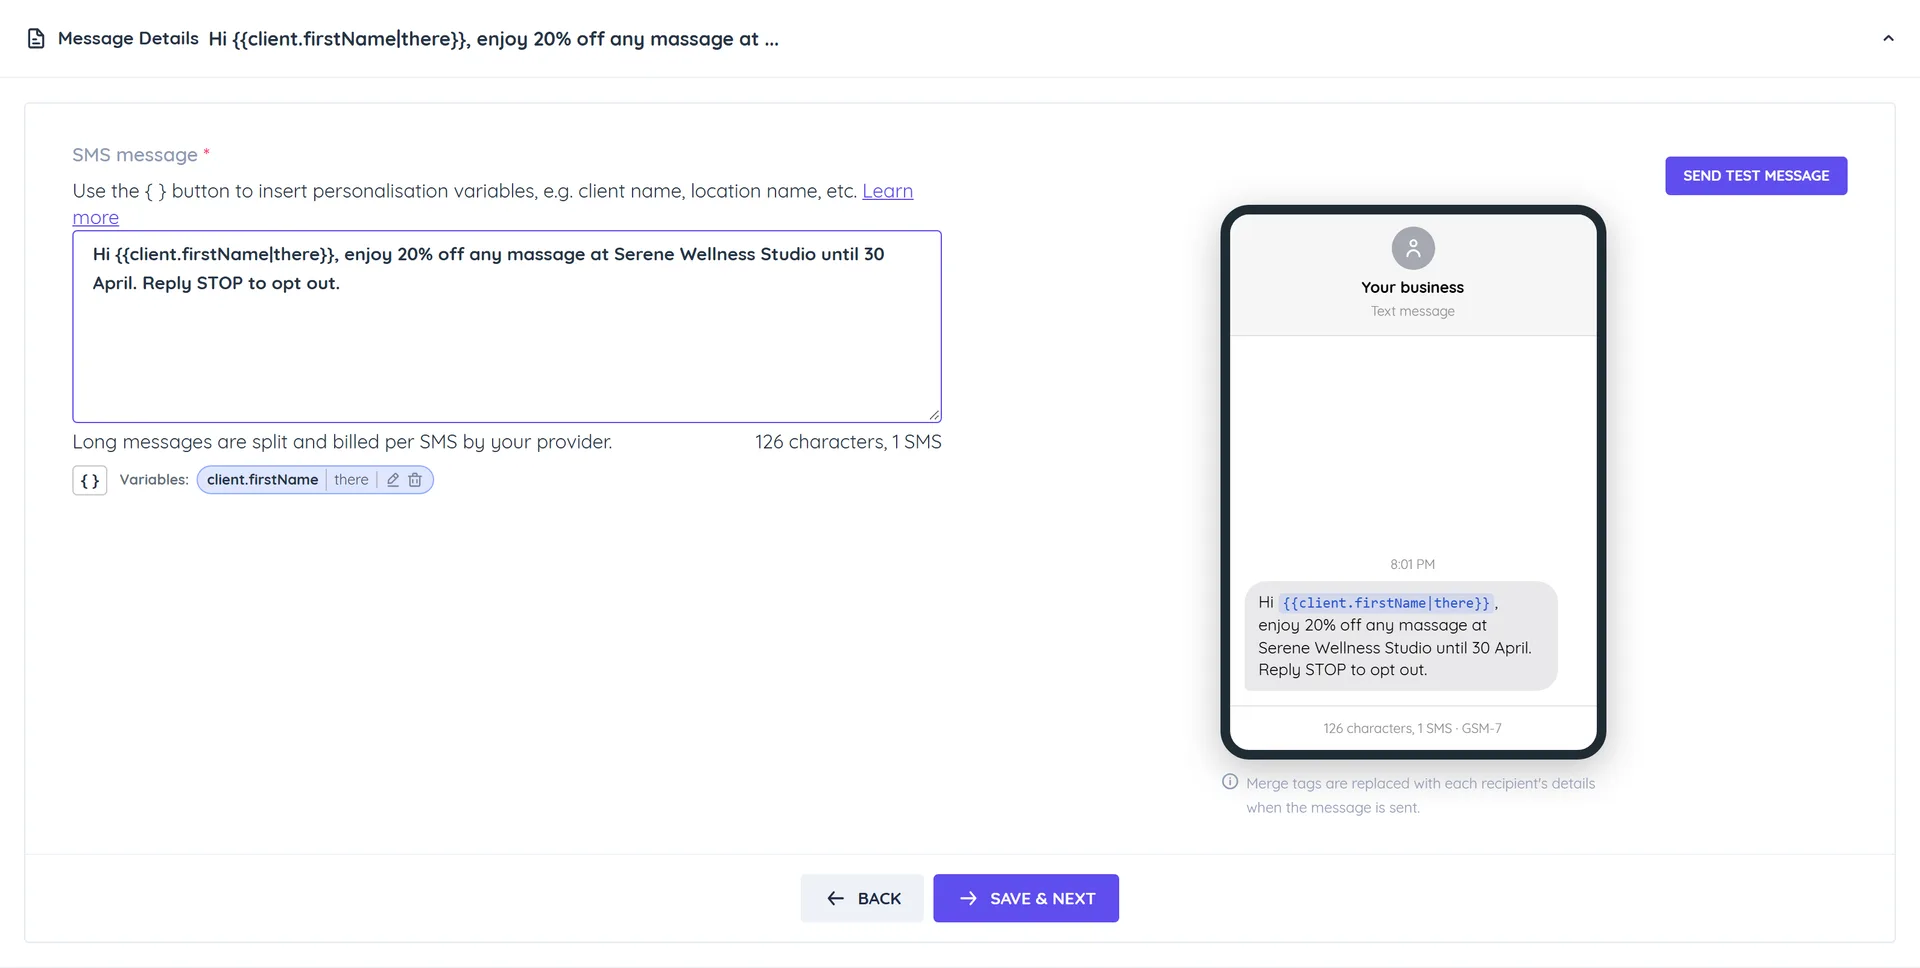1920x968 pixels.
Task: Click the 'Text message' subtitle in preview
Action: pyautogui.click(x=1412, y=311)
